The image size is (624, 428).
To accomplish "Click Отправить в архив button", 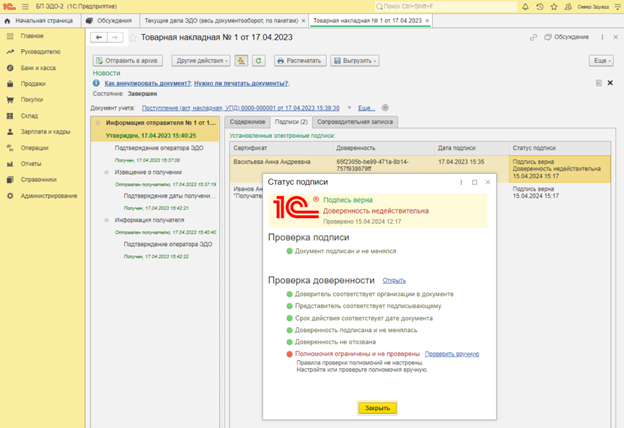I will click(128, 61).
